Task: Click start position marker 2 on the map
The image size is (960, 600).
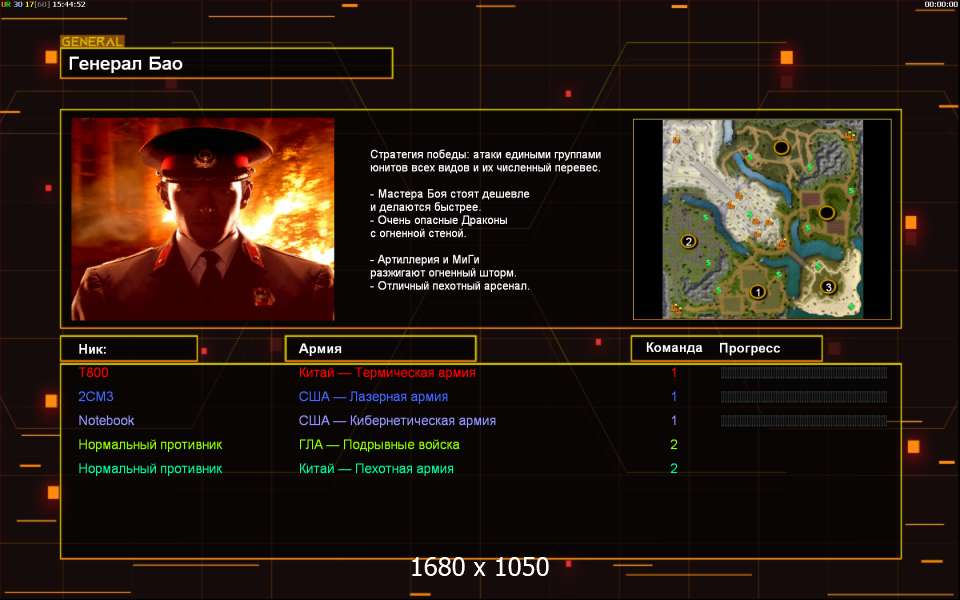Action: 688,241
